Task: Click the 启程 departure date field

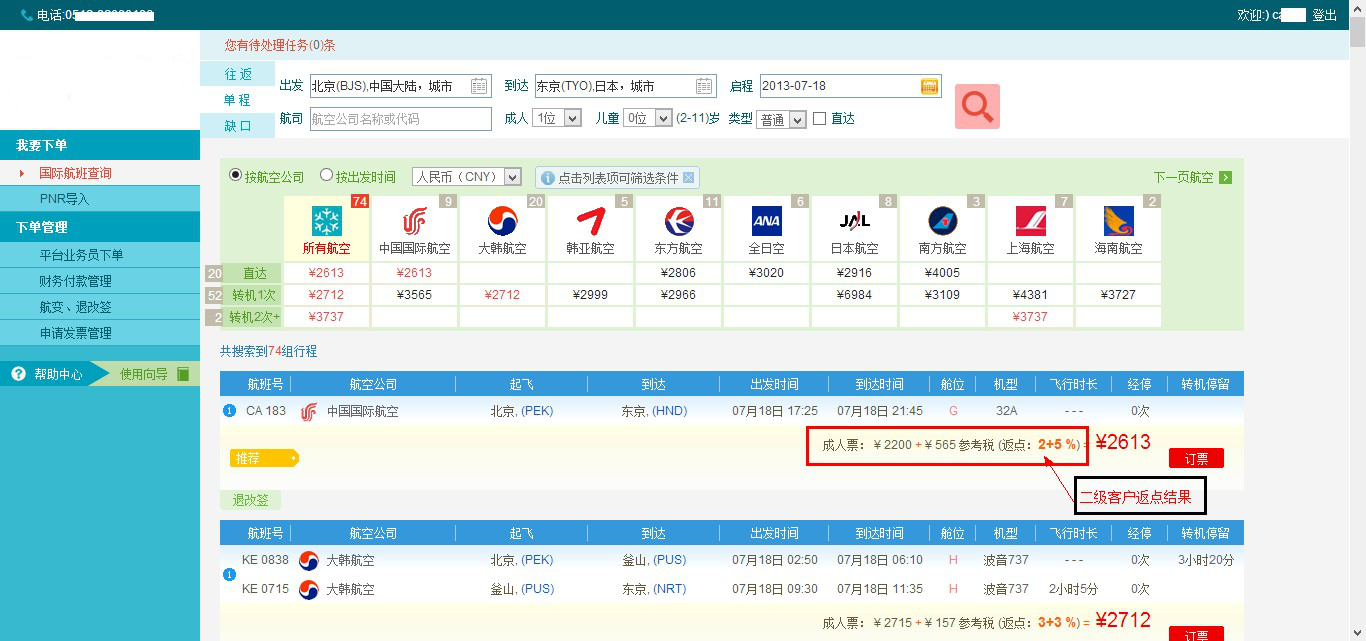Action: (851, 86)
